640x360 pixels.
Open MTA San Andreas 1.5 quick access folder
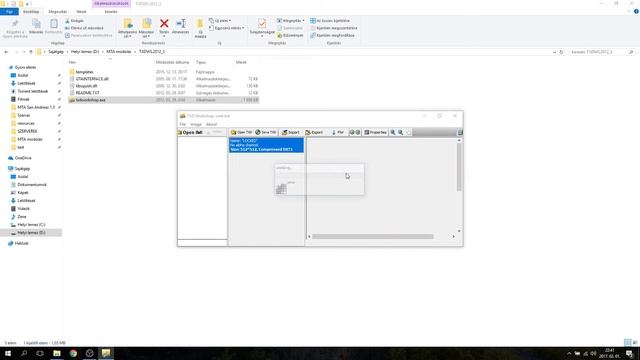36,107
